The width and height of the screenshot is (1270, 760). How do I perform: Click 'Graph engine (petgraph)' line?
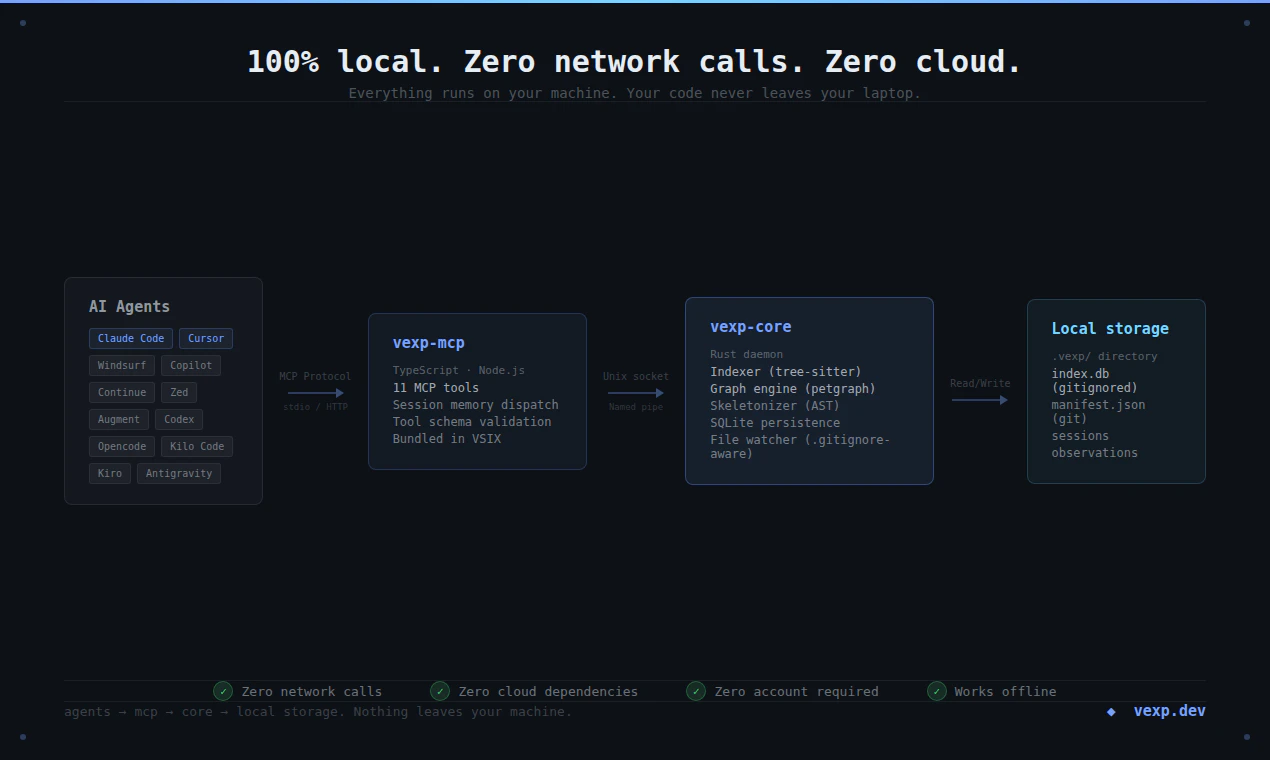tap(793, 388)
